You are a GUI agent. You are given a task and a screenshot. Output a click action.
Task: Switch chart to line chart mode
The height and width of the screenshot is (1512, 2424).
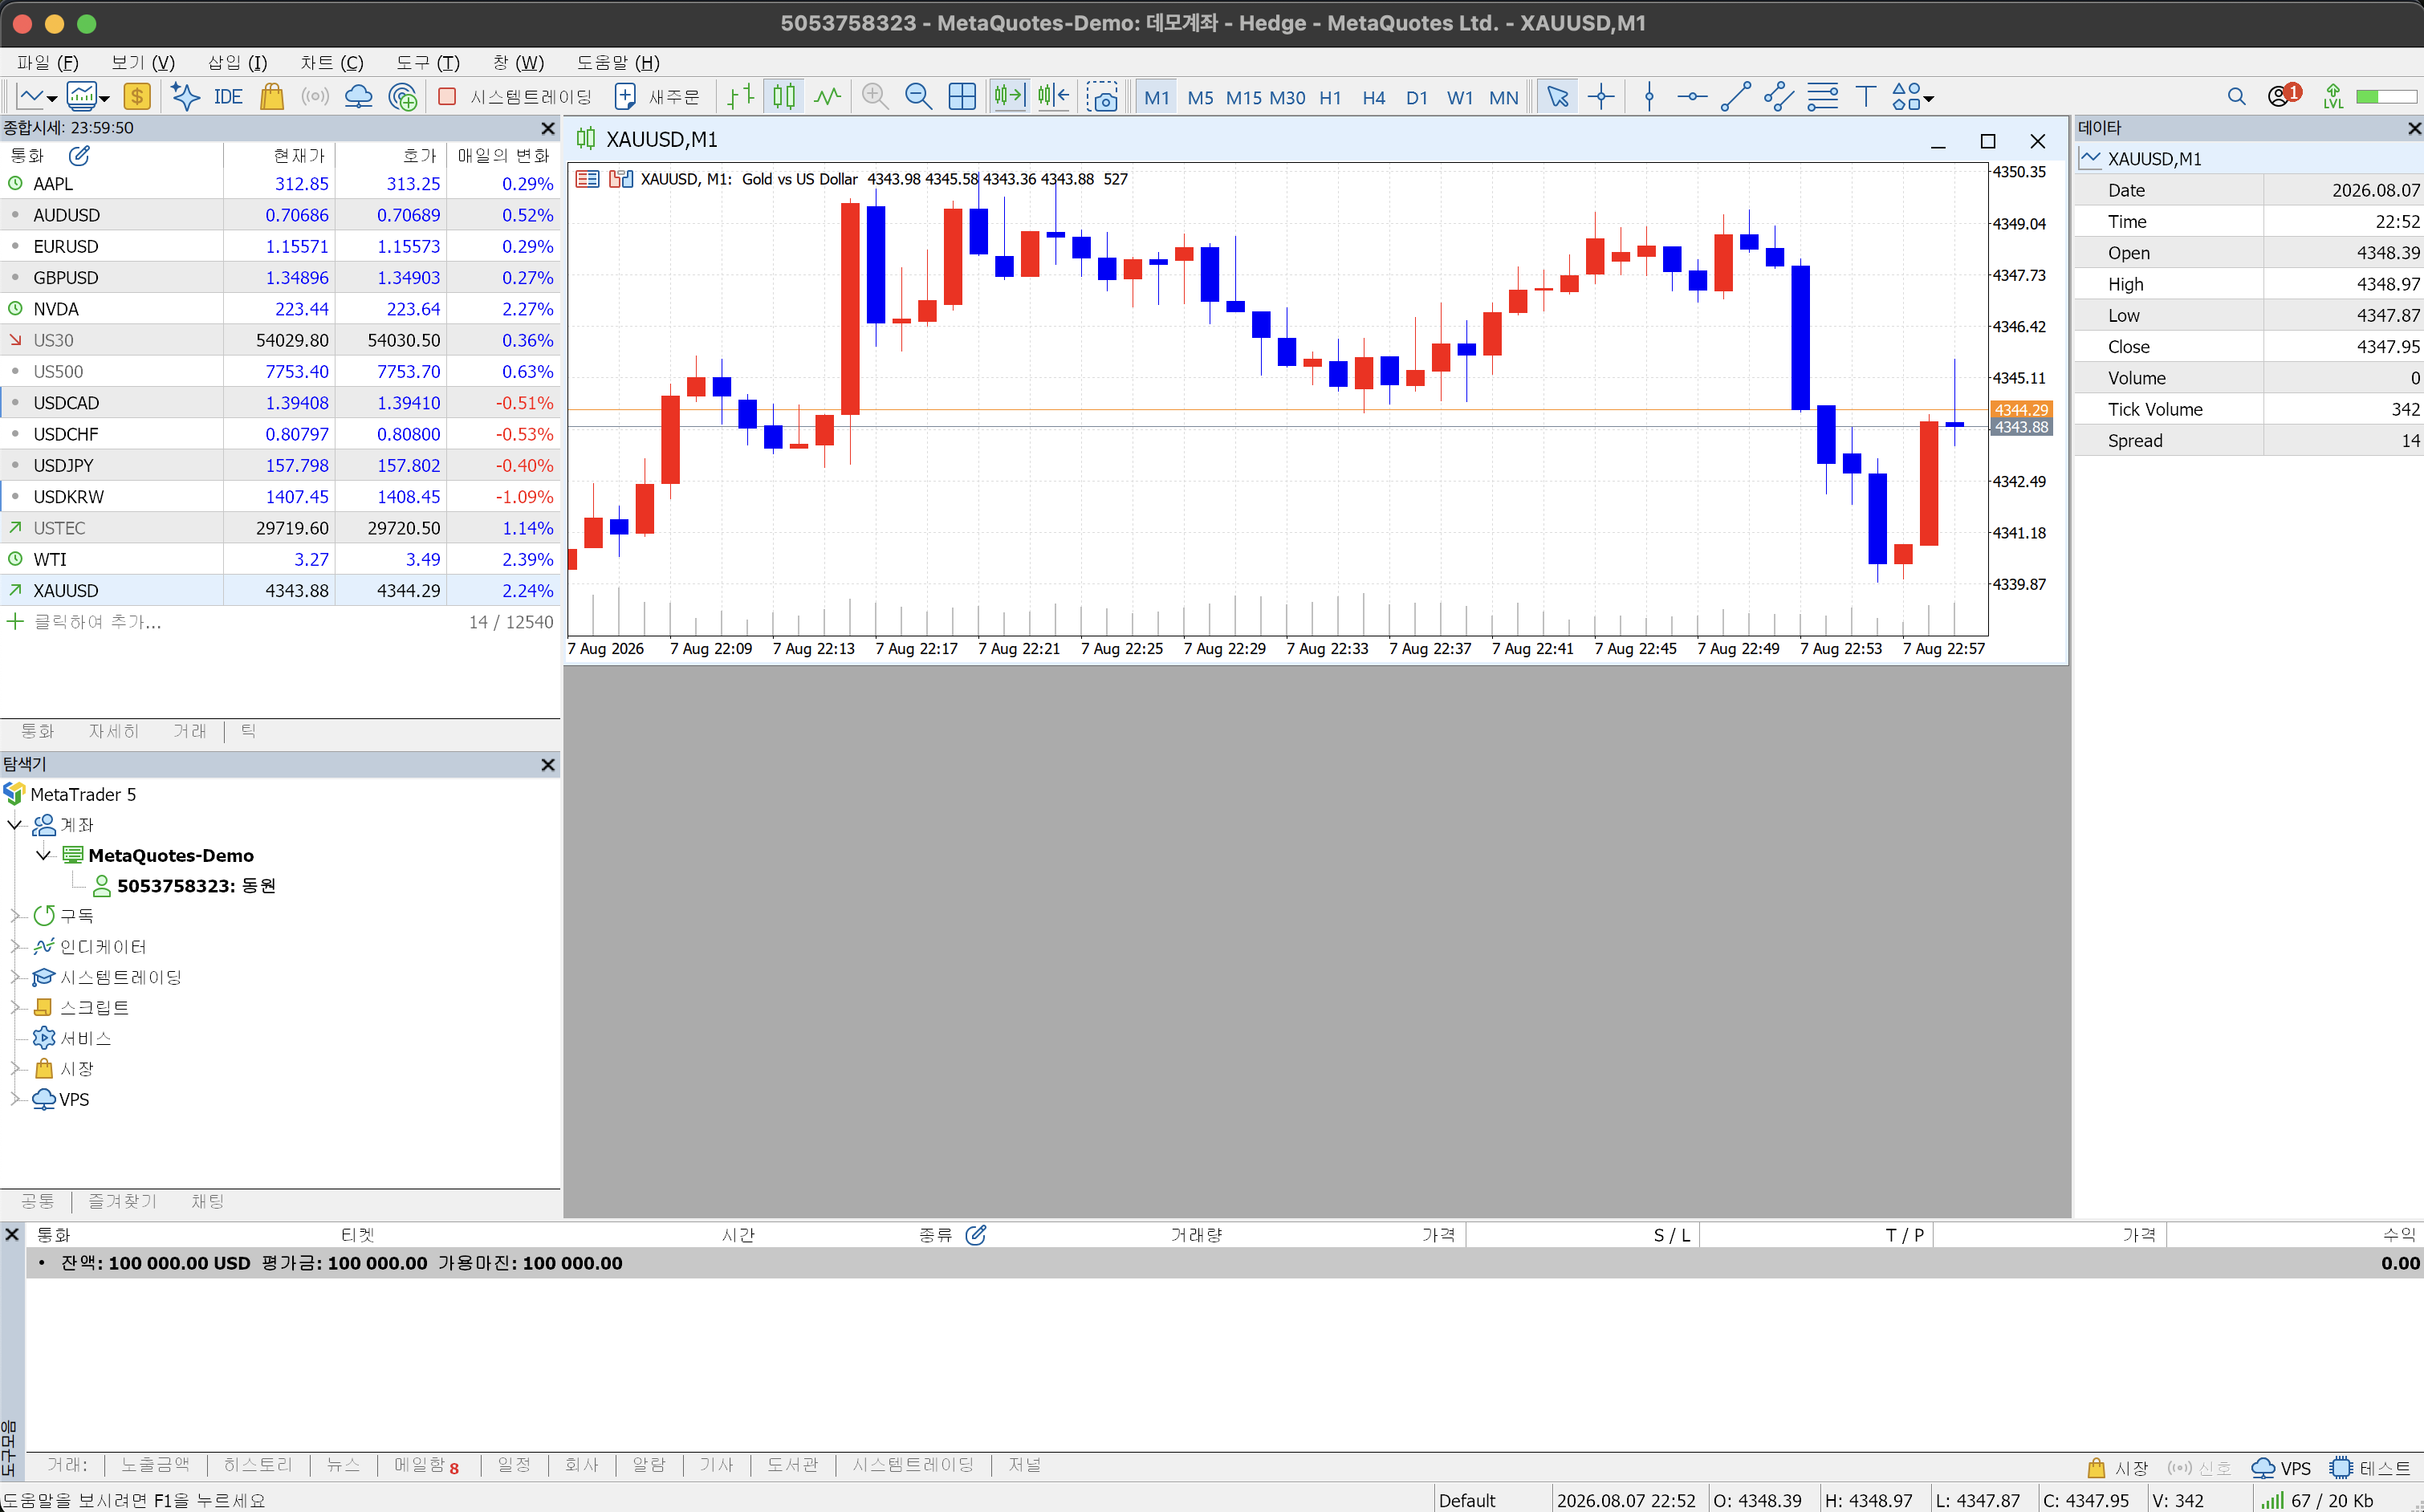coord(828,97)
